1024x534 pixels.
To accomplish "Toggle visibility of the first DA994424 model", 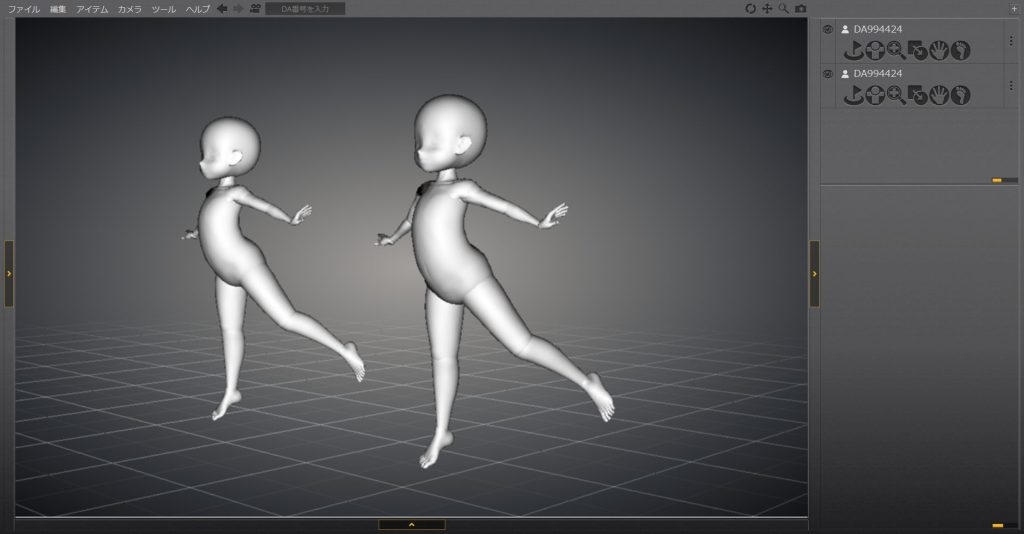I will click(828, 30).
